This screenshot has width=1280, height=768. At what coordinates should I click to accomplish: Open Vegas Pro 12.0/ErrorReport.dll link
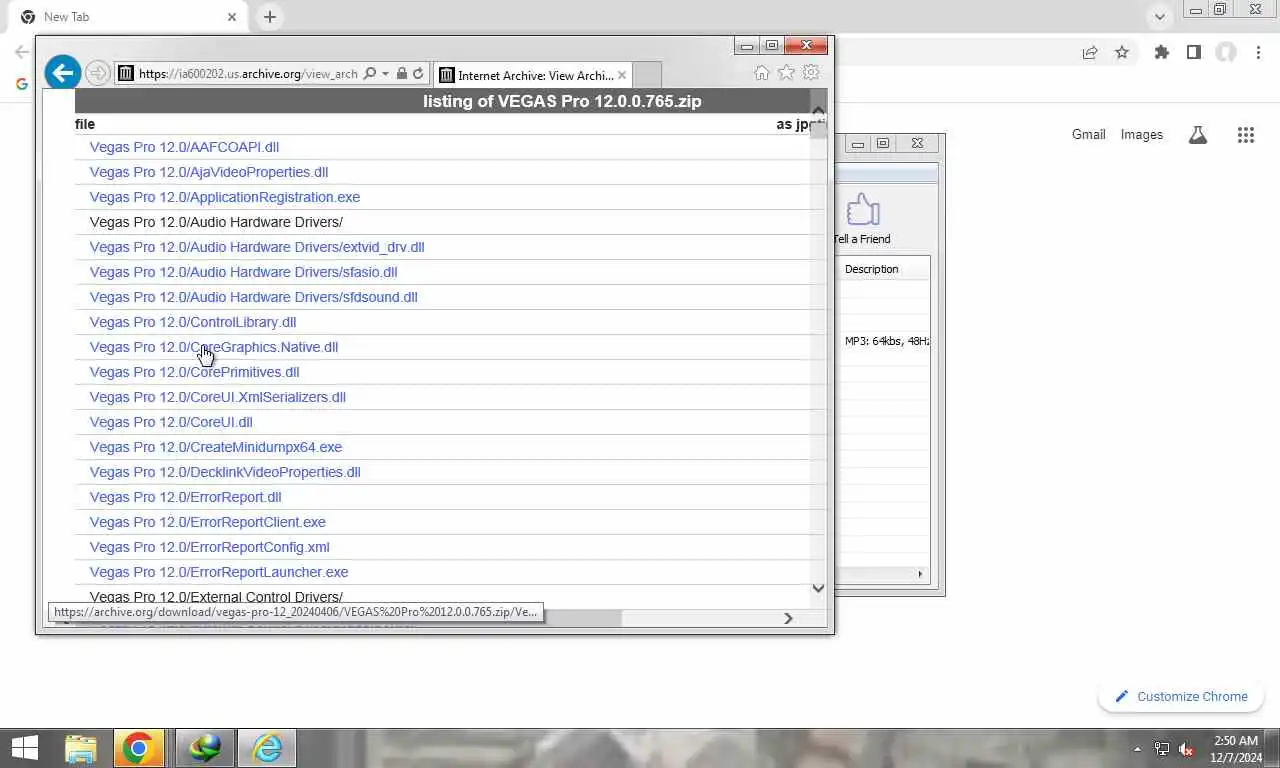186,497
